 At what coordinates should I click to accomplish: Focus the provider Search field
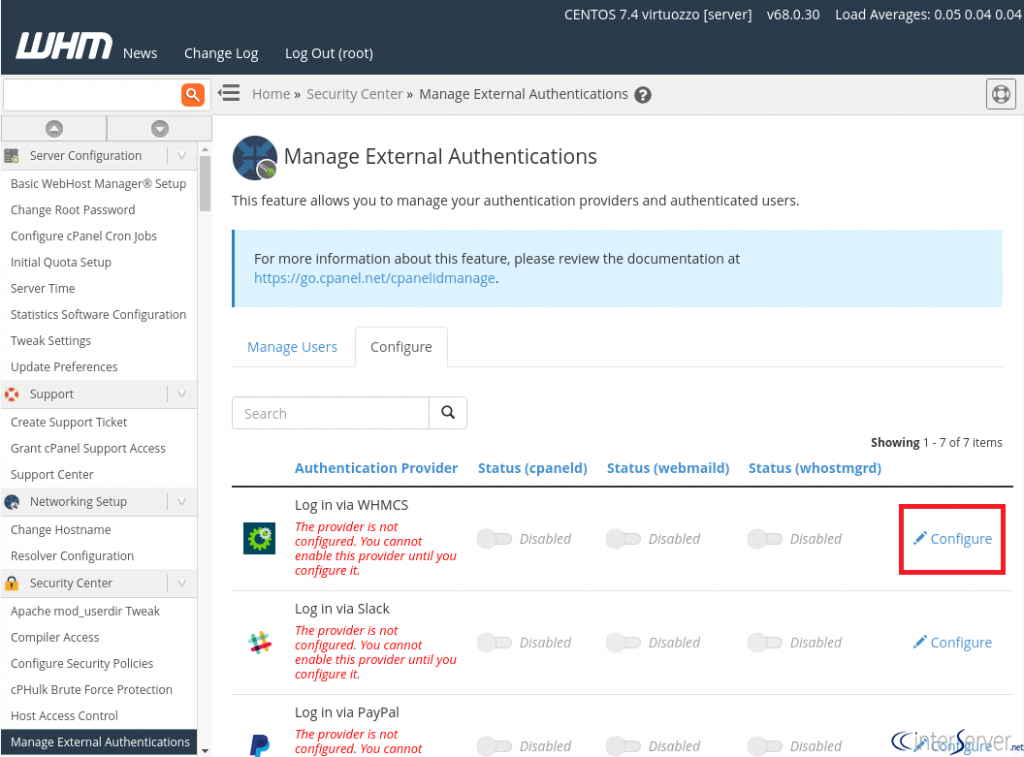(330, 413)
